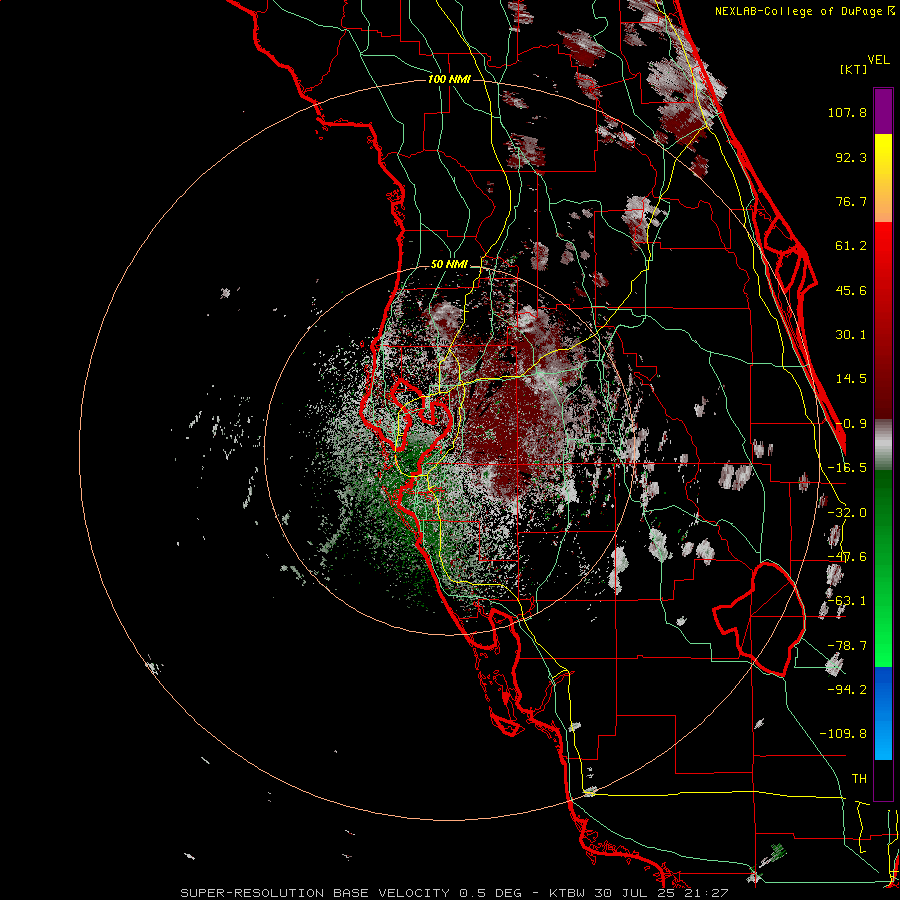
Task: Click the TH label on the legend
Action: pyautogui.click(x=859, y=778)
